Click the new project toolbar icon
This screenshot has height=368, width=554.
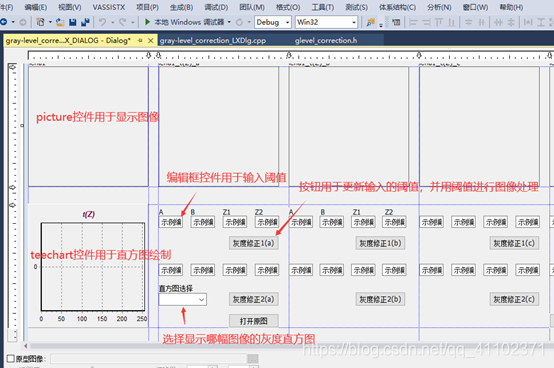pos(40,22)
